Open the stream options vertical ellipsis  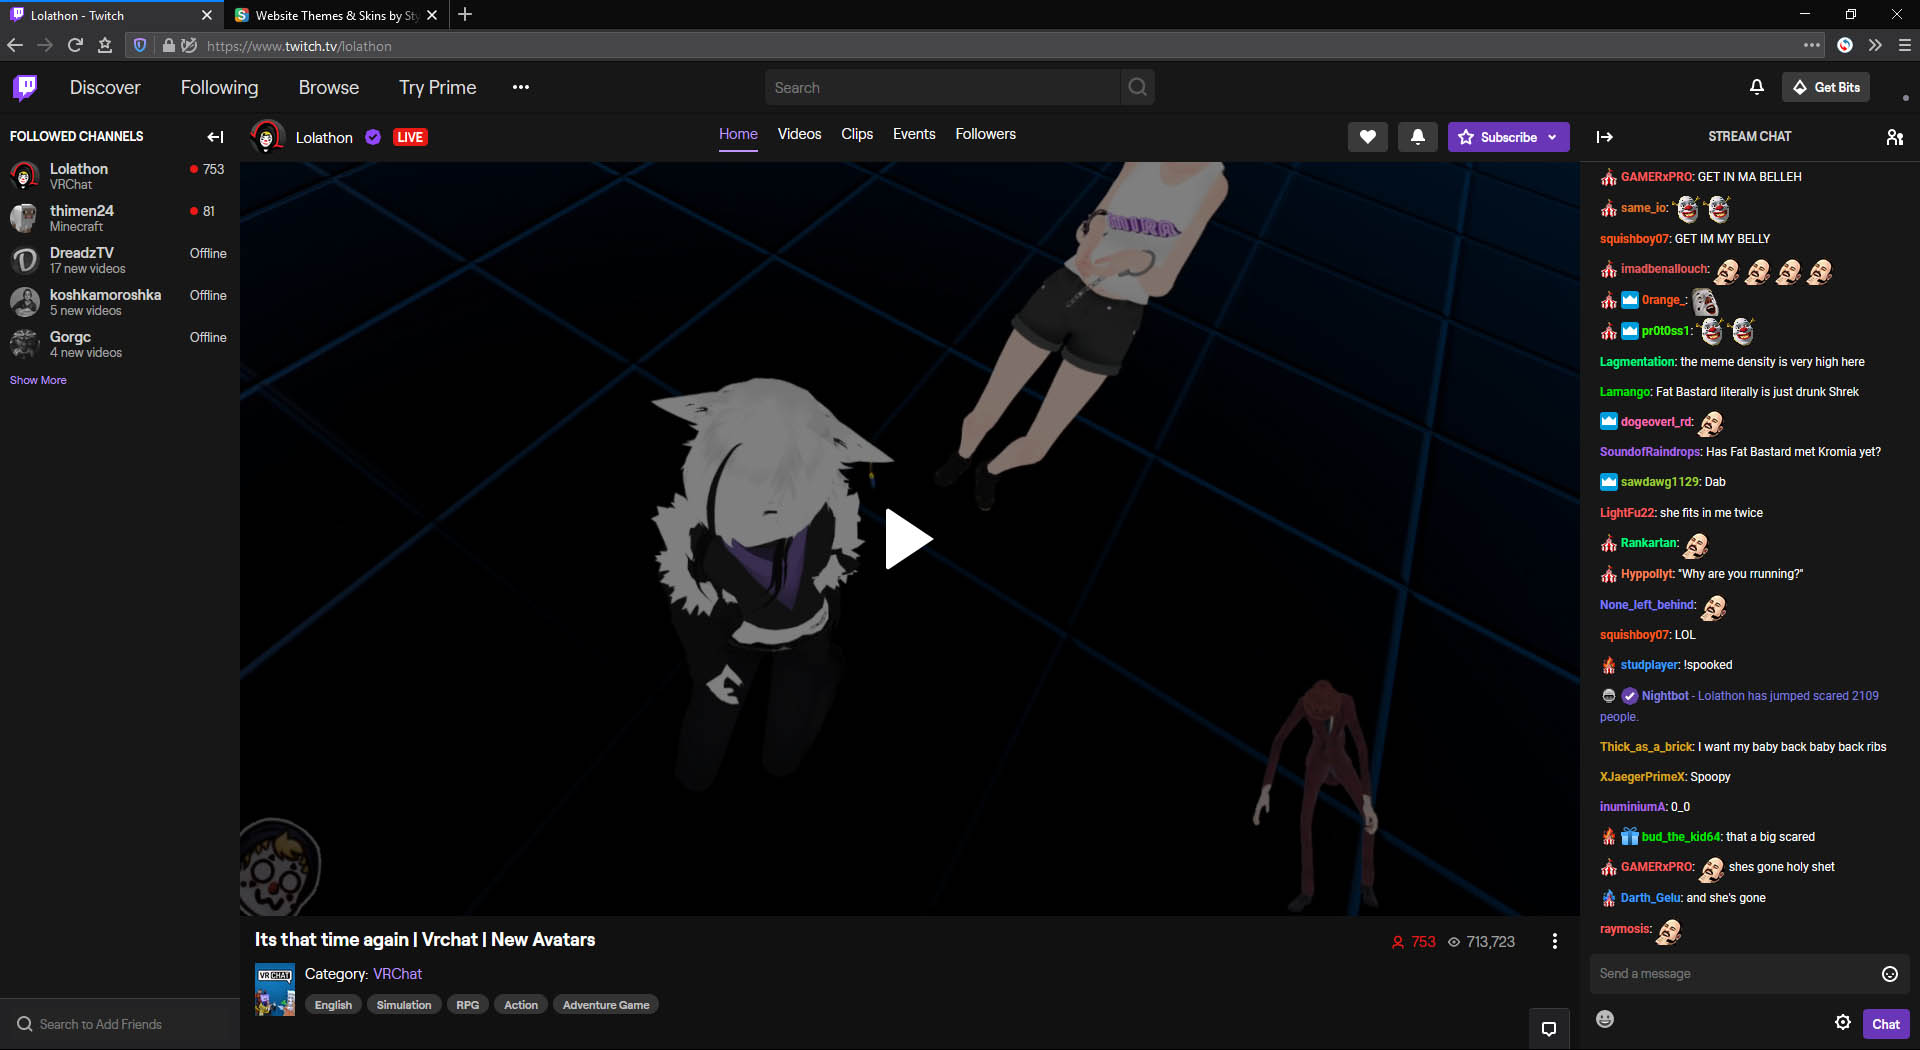point(1554,941)
